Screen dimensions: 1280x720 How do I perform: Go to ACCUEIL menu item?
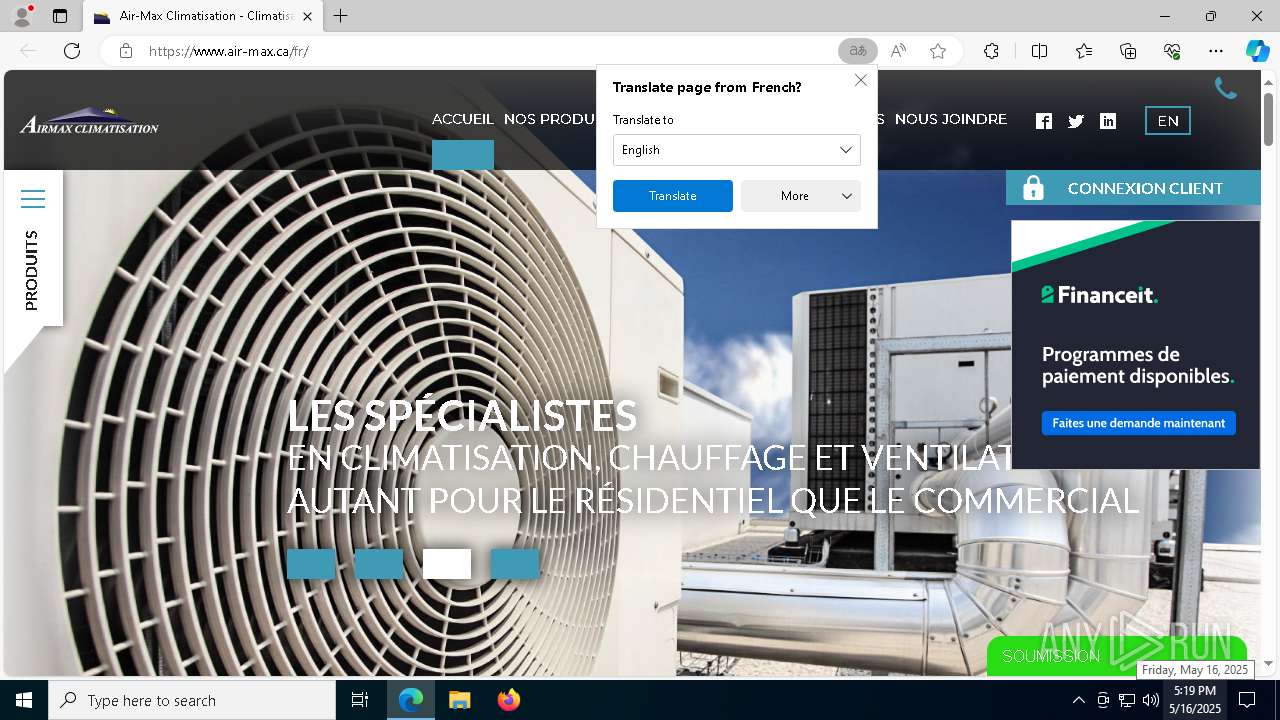pos(463,119)
